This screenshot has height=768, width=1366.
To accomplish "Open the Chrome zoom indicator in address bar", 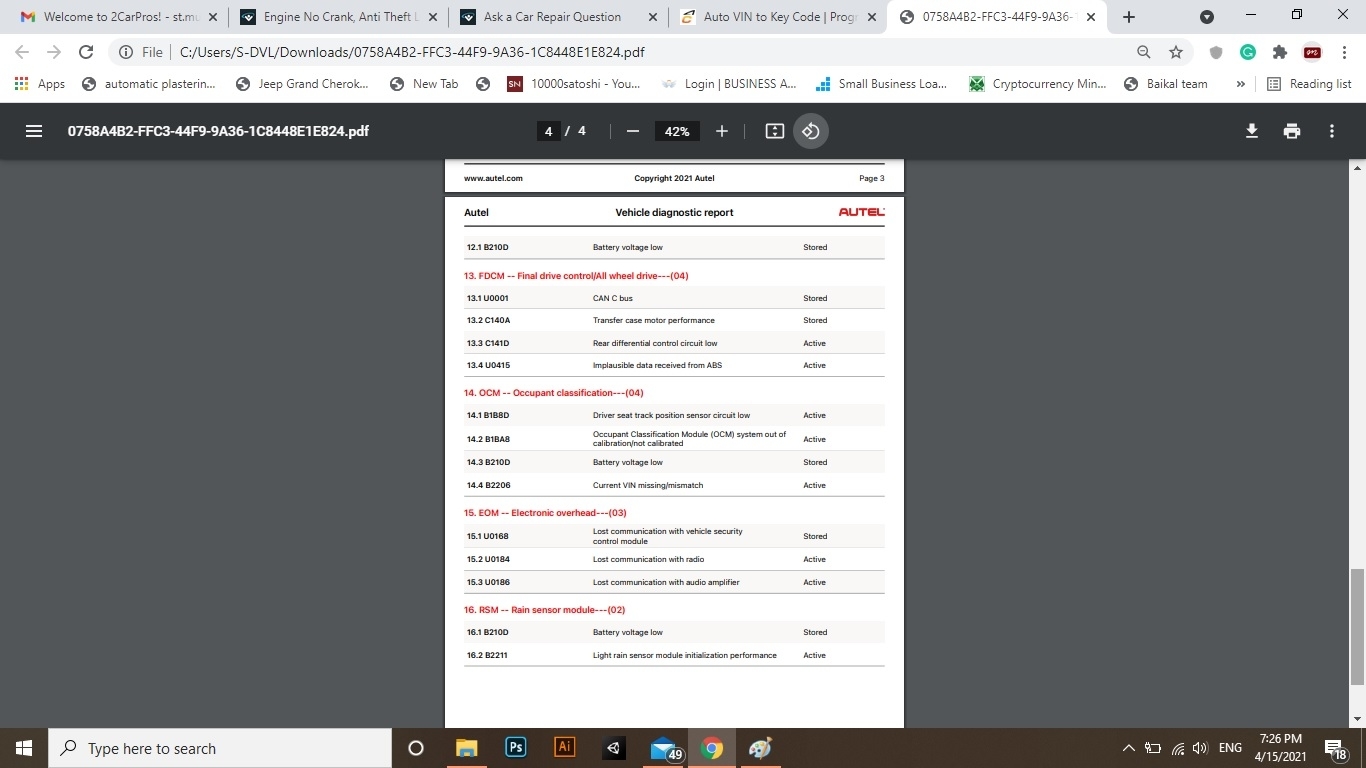I will click(x=1144, y=52).
